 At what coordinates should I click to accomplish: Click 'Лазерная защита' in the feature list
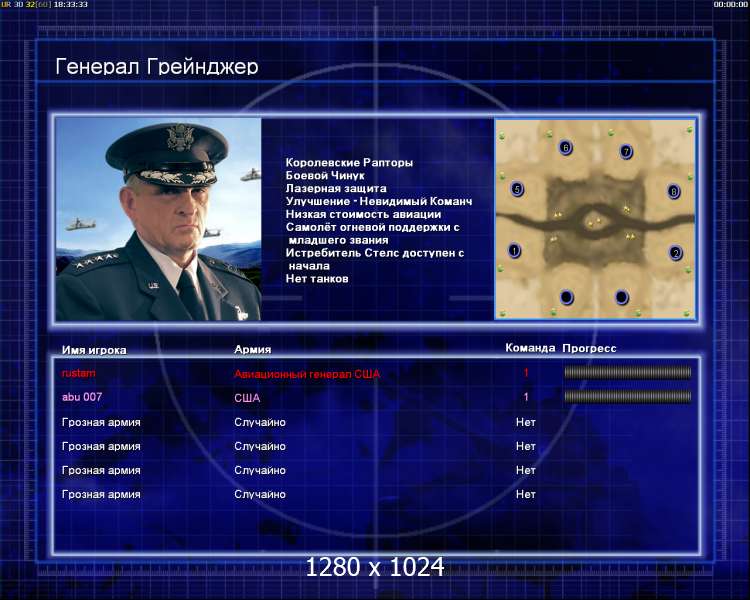[x=336, y=188]
